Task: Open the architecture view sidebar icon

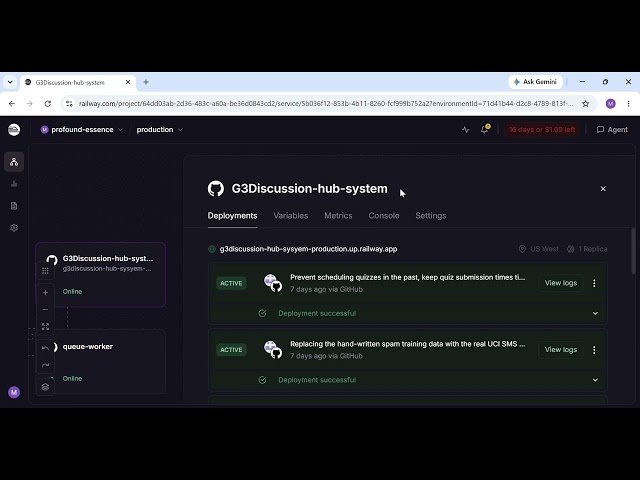Action: pyautogui.click(x=14, y=162)
